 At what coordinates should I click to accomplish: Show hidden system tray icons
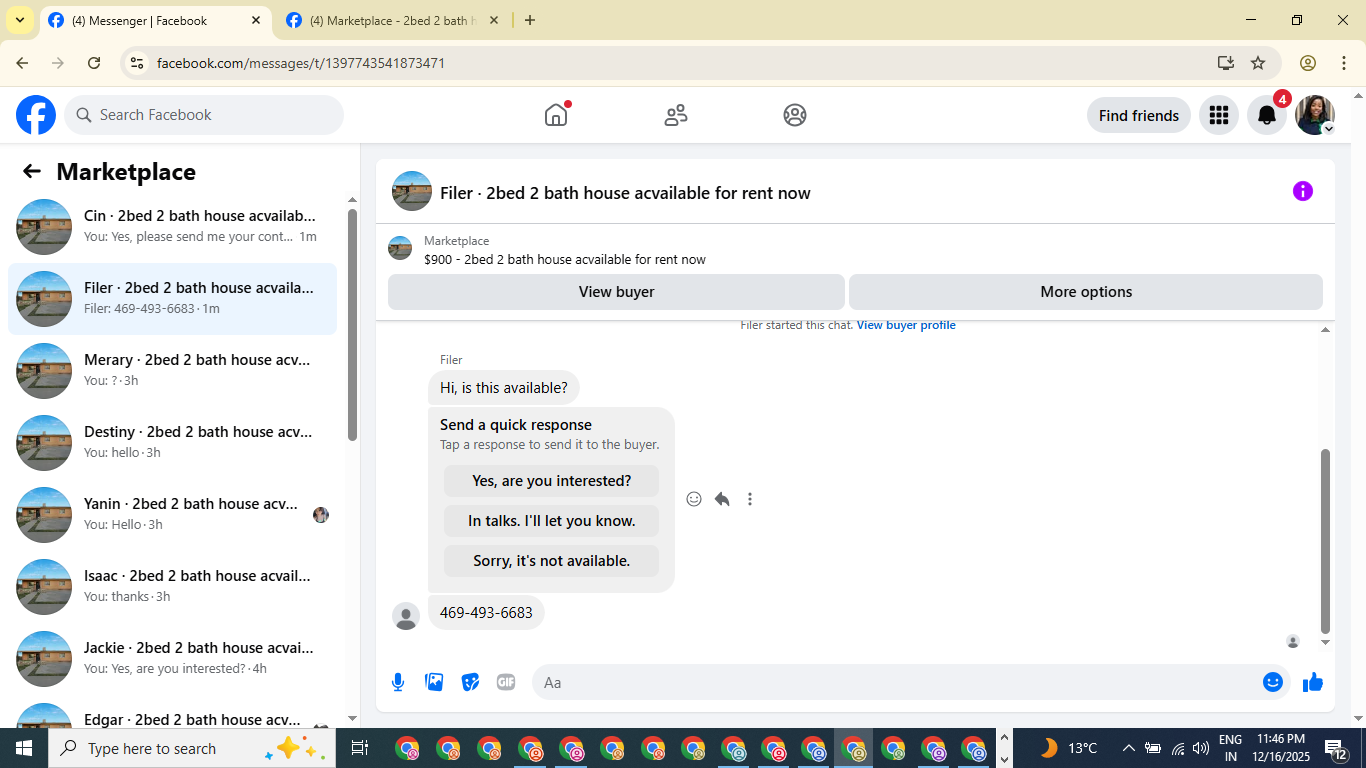[x=1128, y=748]
